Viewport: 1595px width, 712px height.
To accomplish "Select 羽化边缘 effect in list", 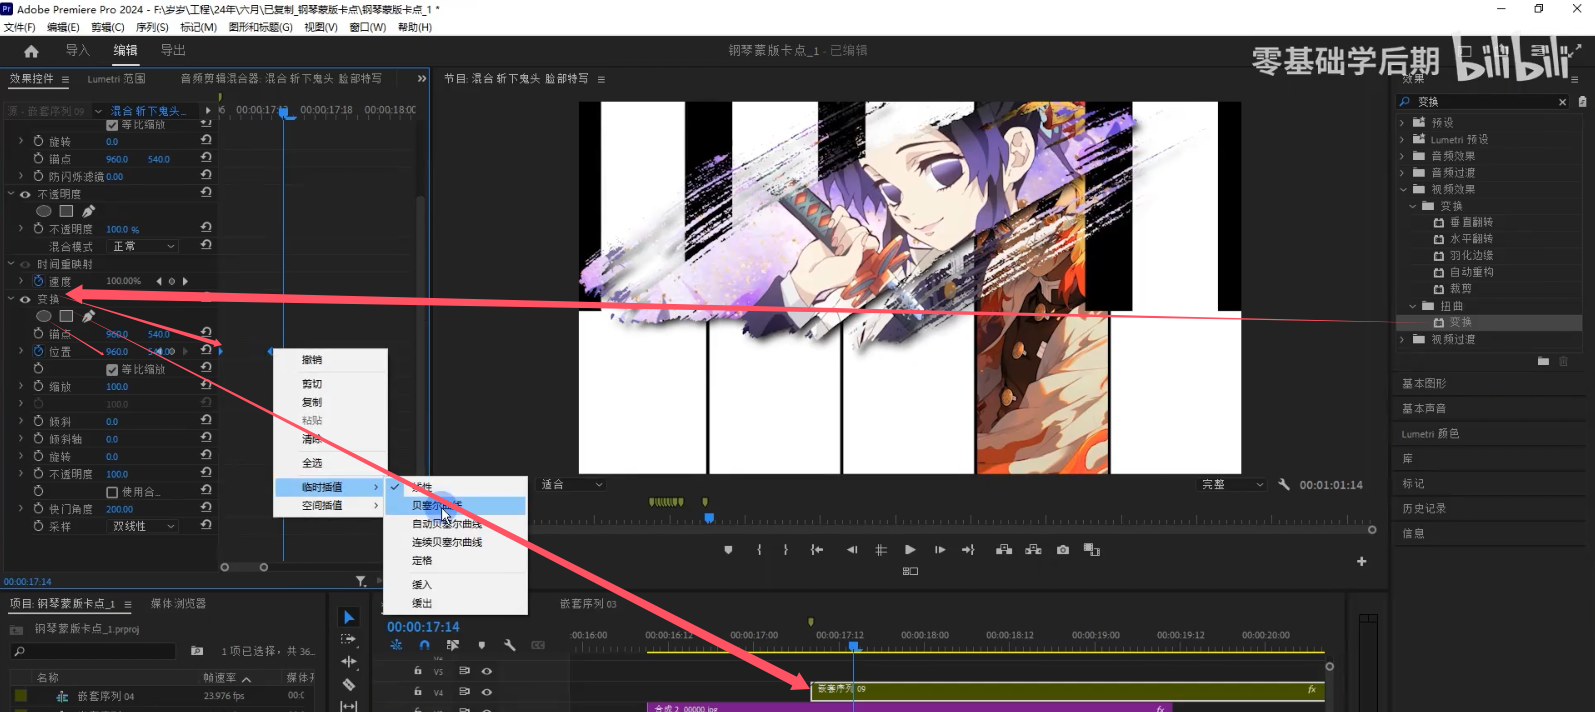I will [x=1471, y=255].
